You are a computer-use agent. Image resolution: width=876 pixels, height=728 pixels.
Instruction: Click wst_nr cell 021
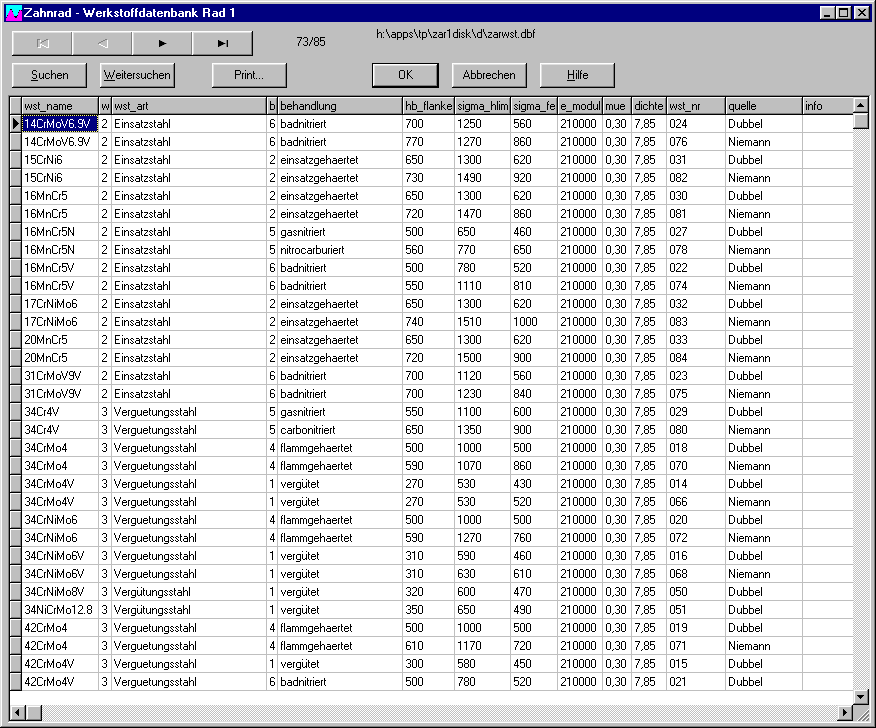pyautogui.click(x=696, y=682)
